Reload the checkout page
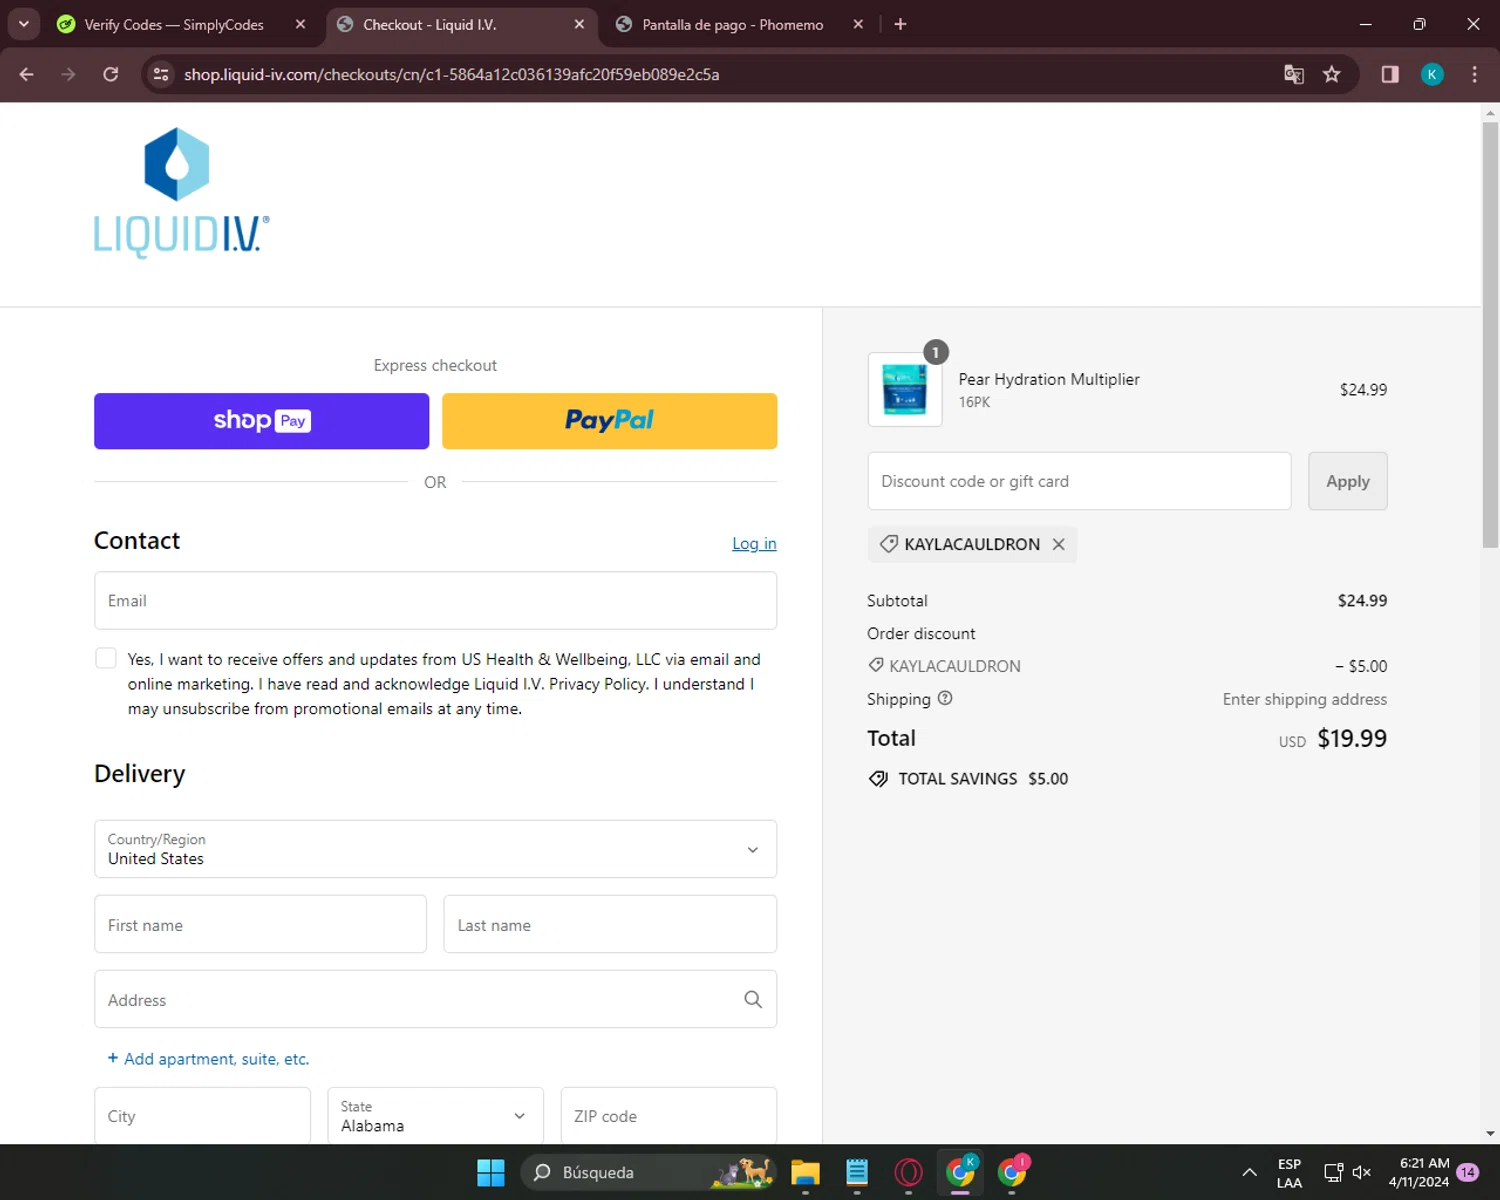The height and width of the screenshot is (1200, 1500). (x=111, y=74)
